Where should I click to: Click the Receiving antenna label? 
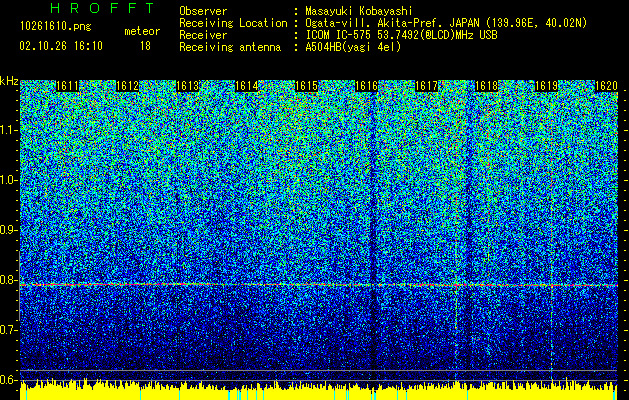point(230,47)
